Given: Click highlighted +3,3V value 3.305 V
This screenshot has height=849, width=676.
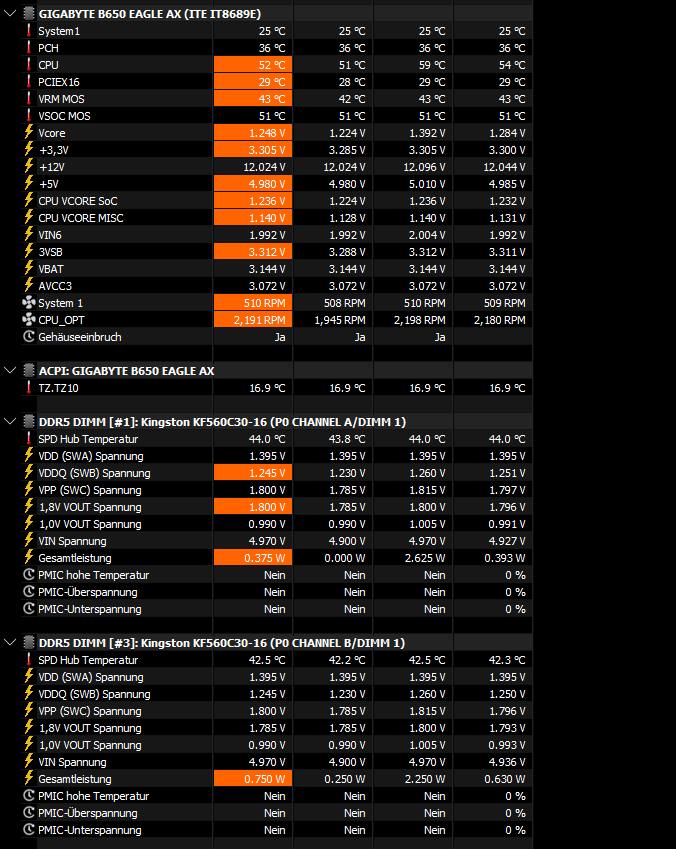Looking at the screenshot, I should pyautogui.click(x=253, y=149).
